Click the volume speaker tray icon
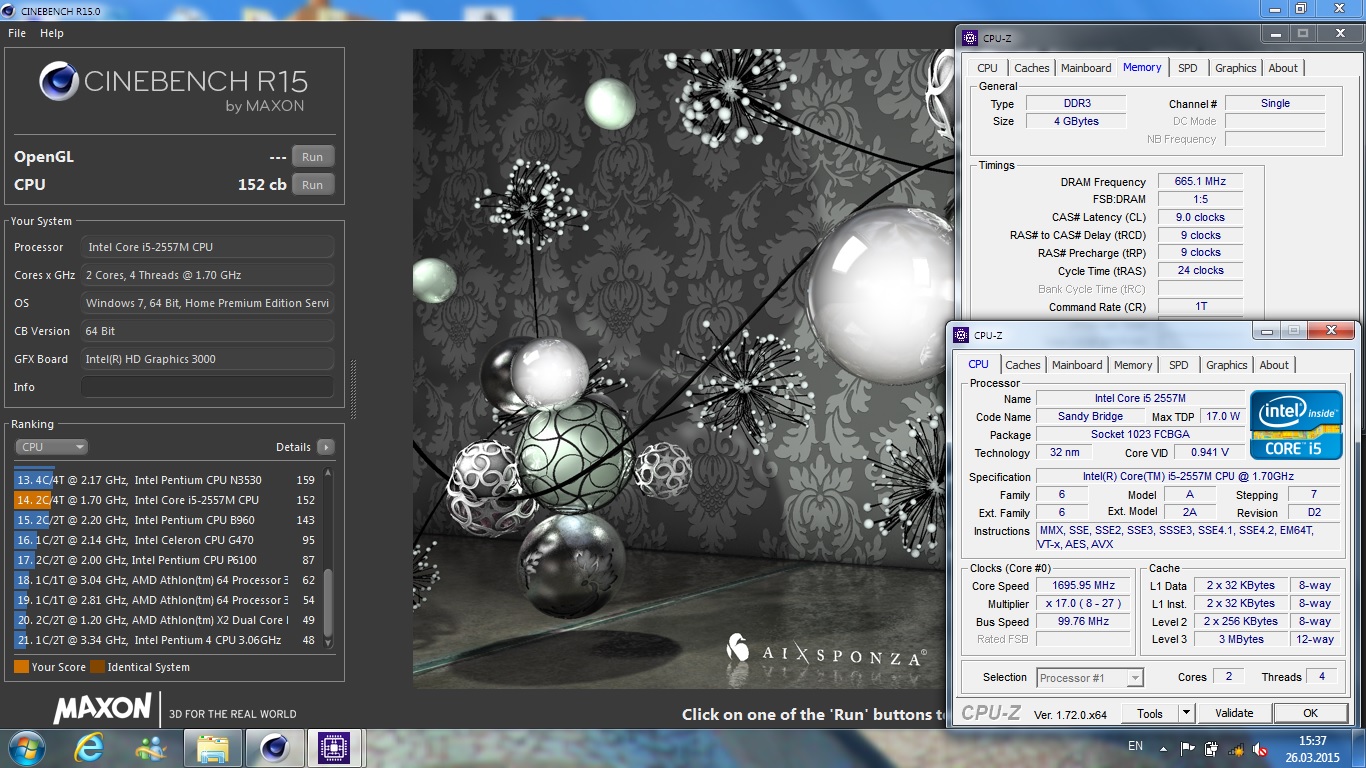This screenshot has height=768, width=1366. (1259, 748)
